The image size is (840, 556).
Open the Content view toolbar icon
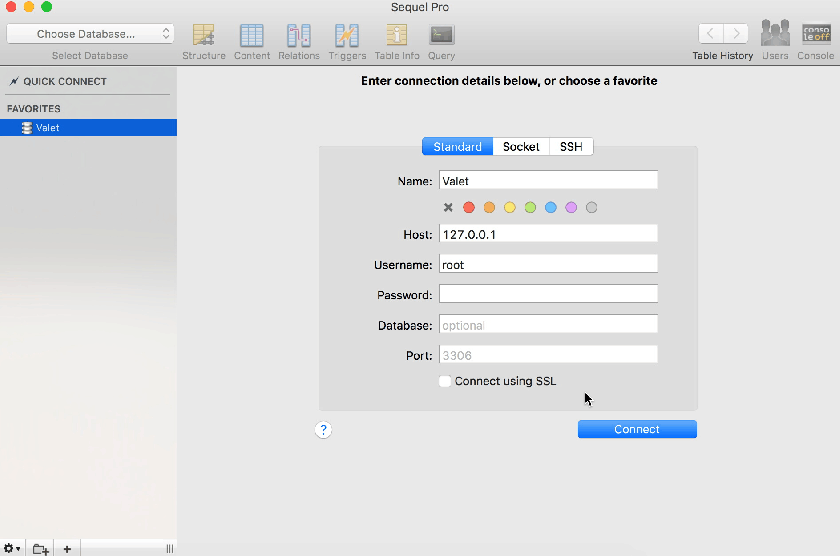click(252, 36)
